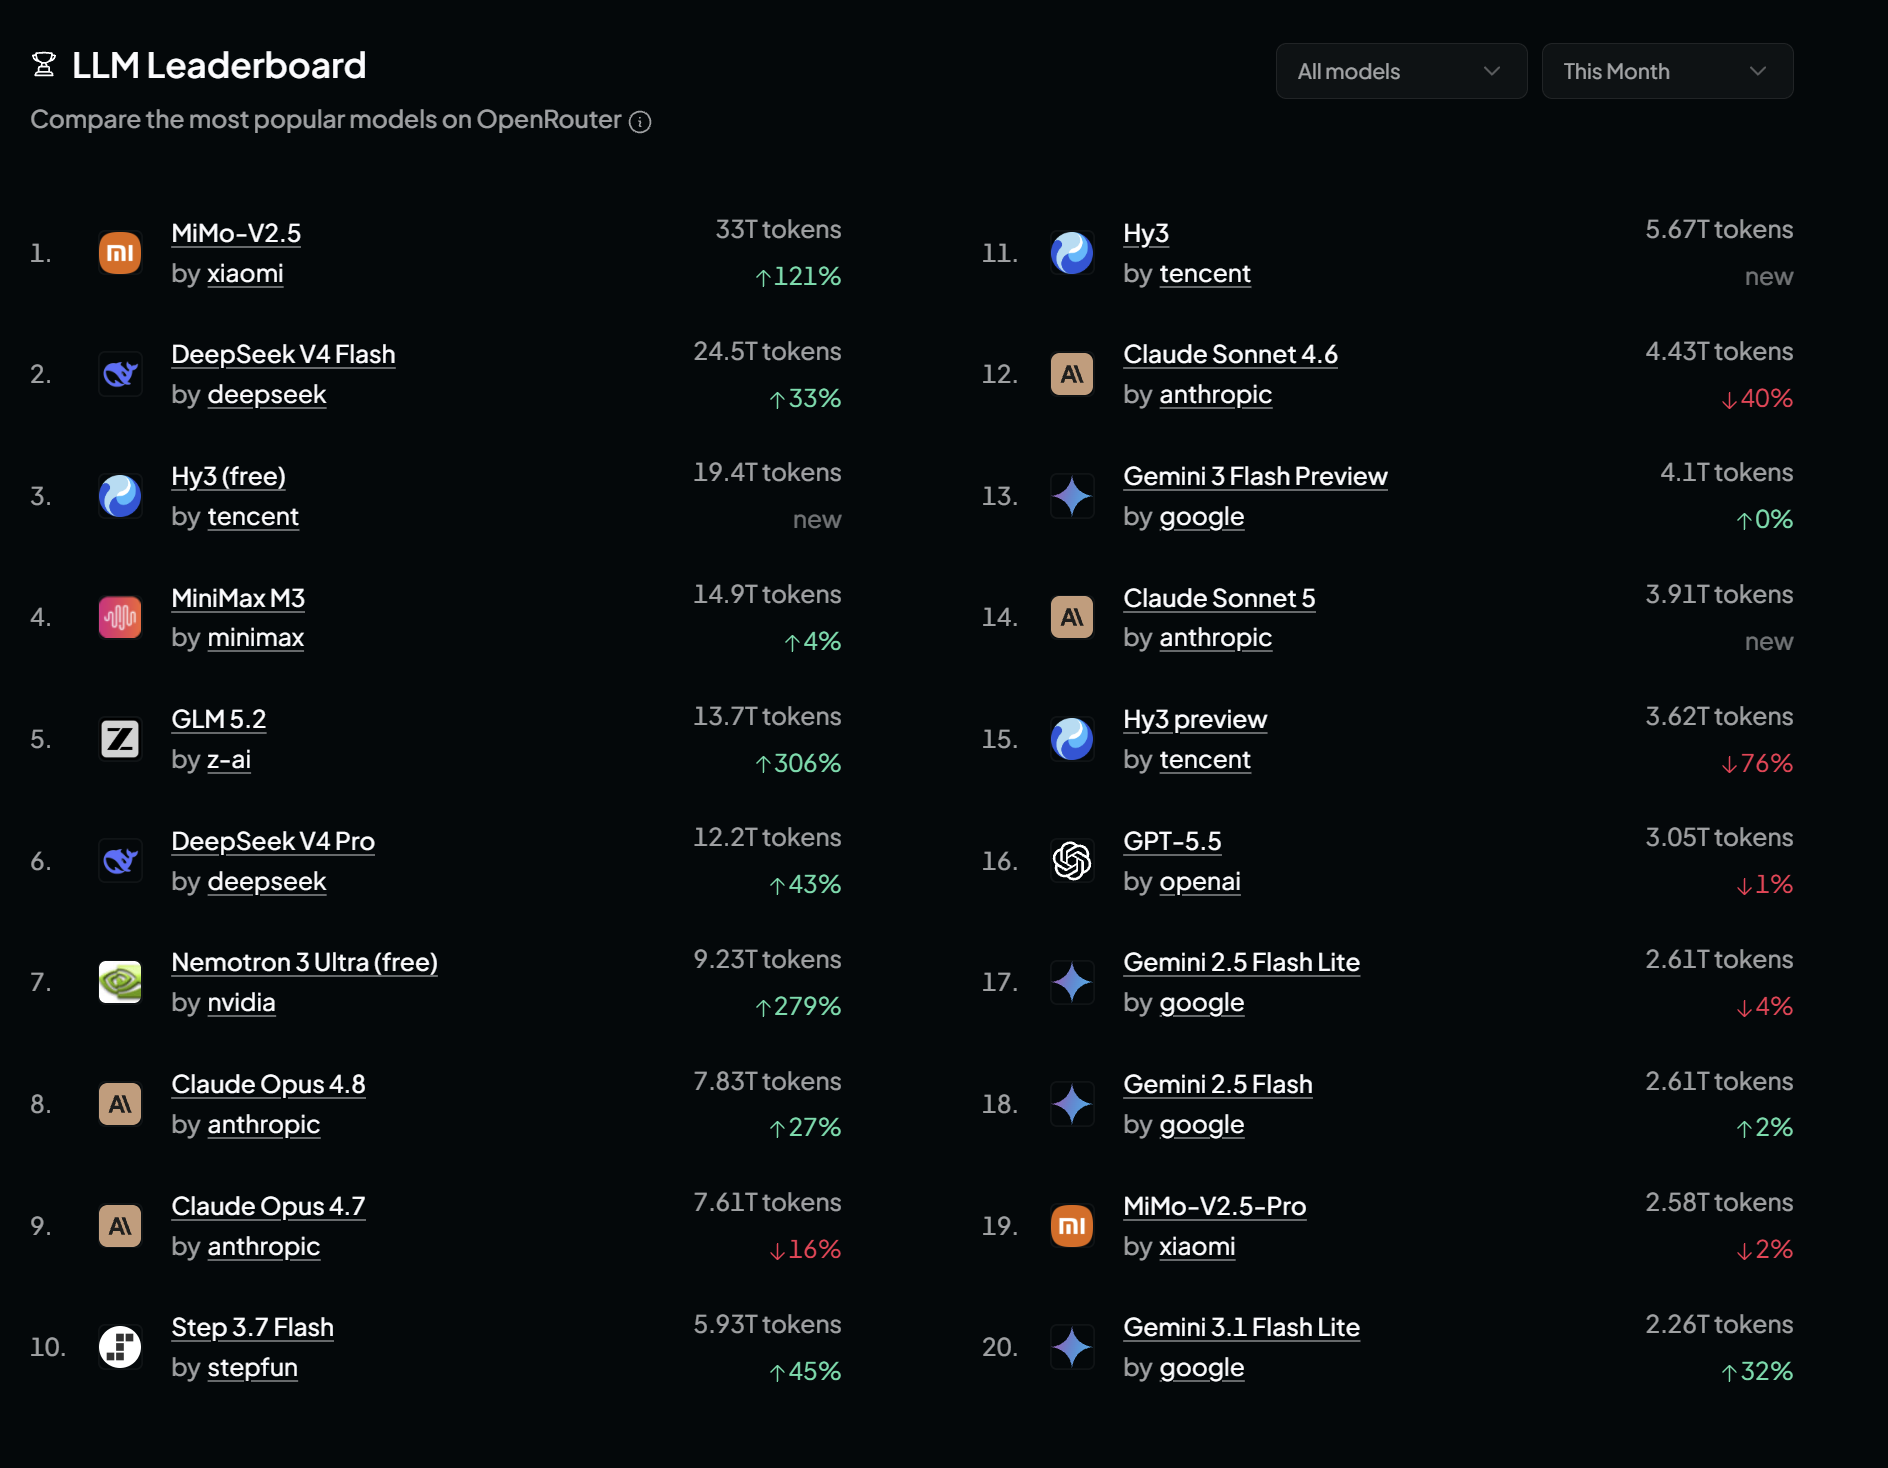Click the Xiaomi logo next to MiMo-V2.5
This screenshot has width=1888, height=1468.
coord(120,253)
